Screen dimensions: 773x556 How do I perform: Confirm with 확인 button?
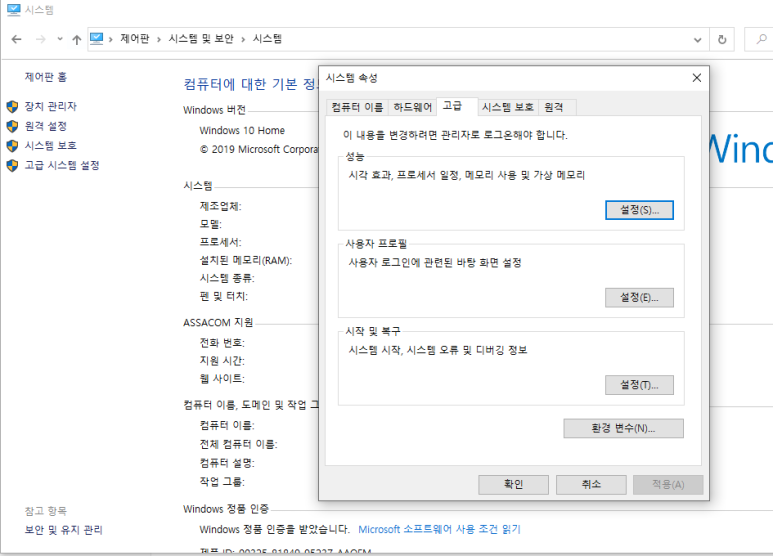pyautogui.click(x=513, y=485)
